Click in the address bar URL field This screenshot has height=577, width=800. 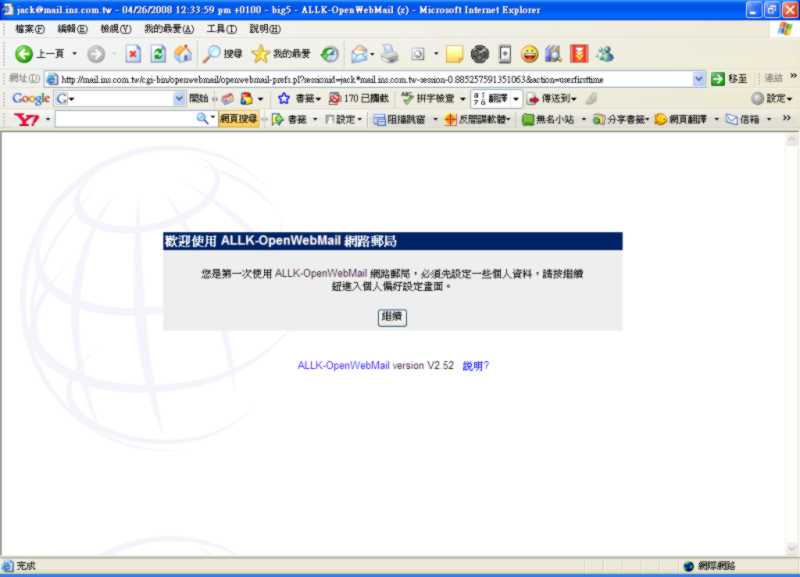coord(375,79)
